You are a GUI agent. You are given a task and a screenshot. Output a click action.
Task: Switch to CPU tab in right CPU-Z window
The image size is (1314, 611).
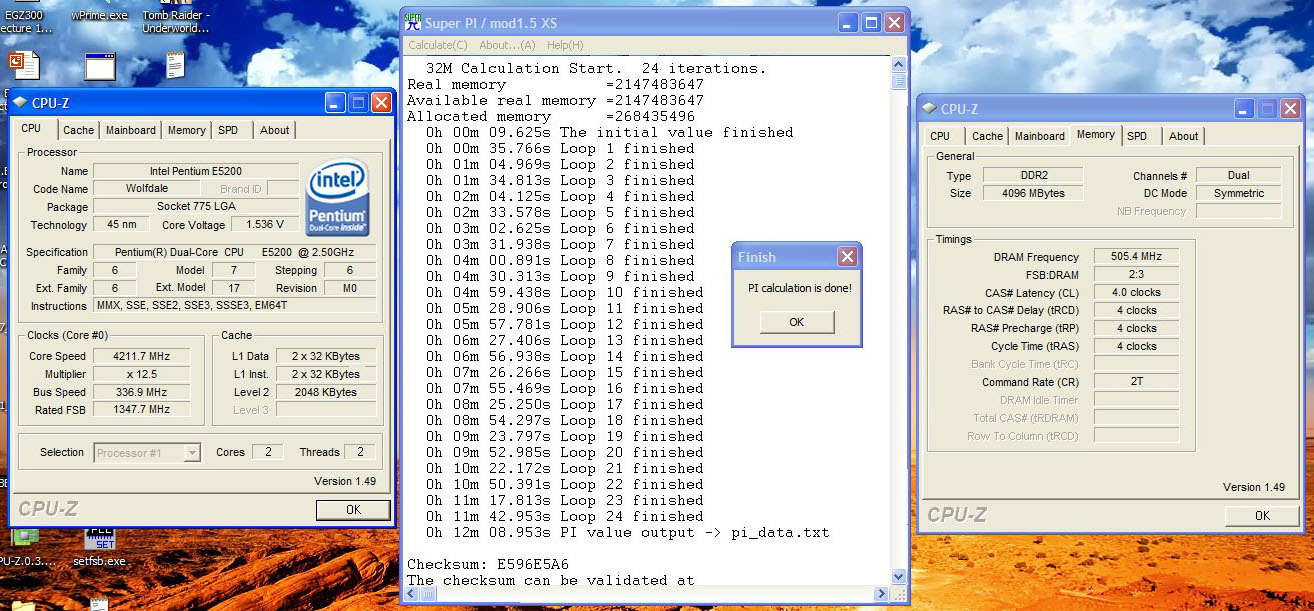(940, 136)
